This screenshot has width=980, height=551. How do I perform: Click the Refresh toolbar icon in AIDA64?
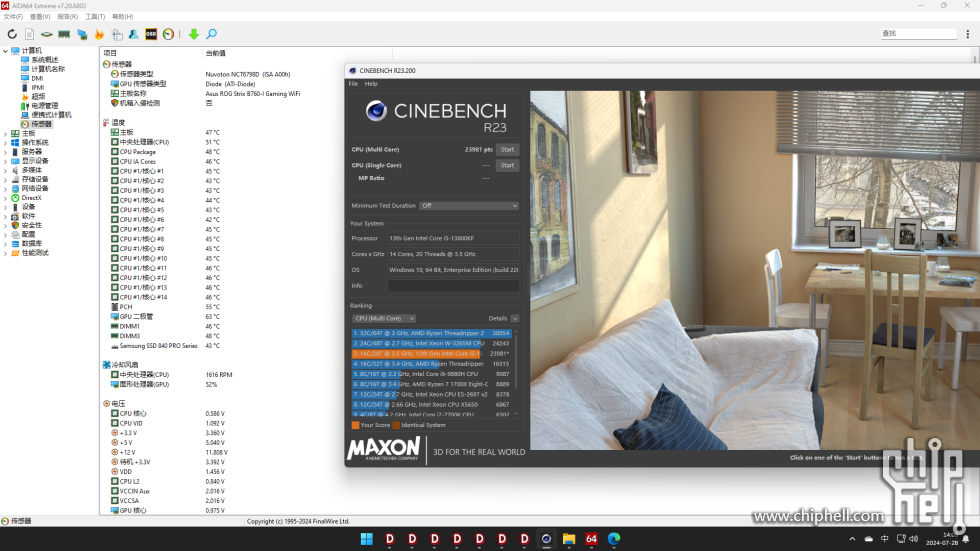(12, 34)
